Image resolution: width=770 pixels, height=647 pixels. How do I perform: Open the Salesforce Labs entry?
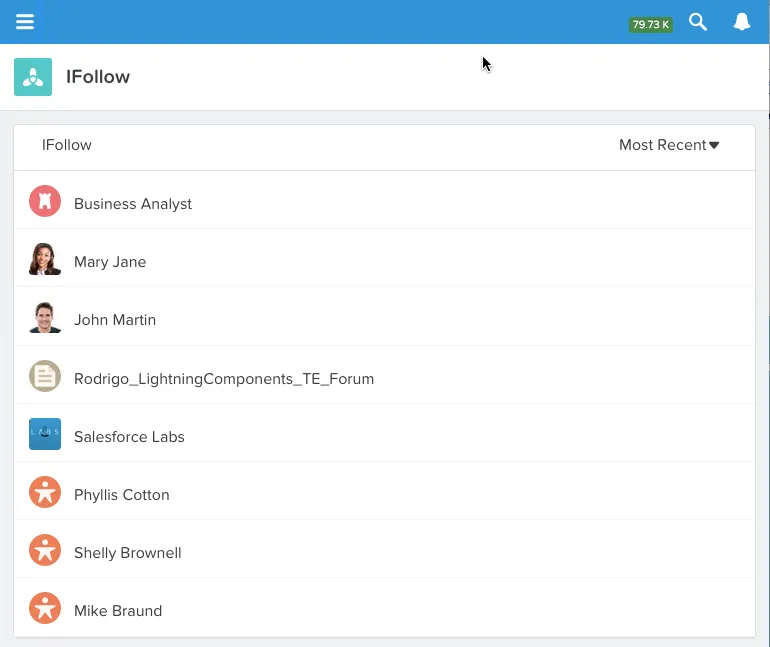click(129, 437)
